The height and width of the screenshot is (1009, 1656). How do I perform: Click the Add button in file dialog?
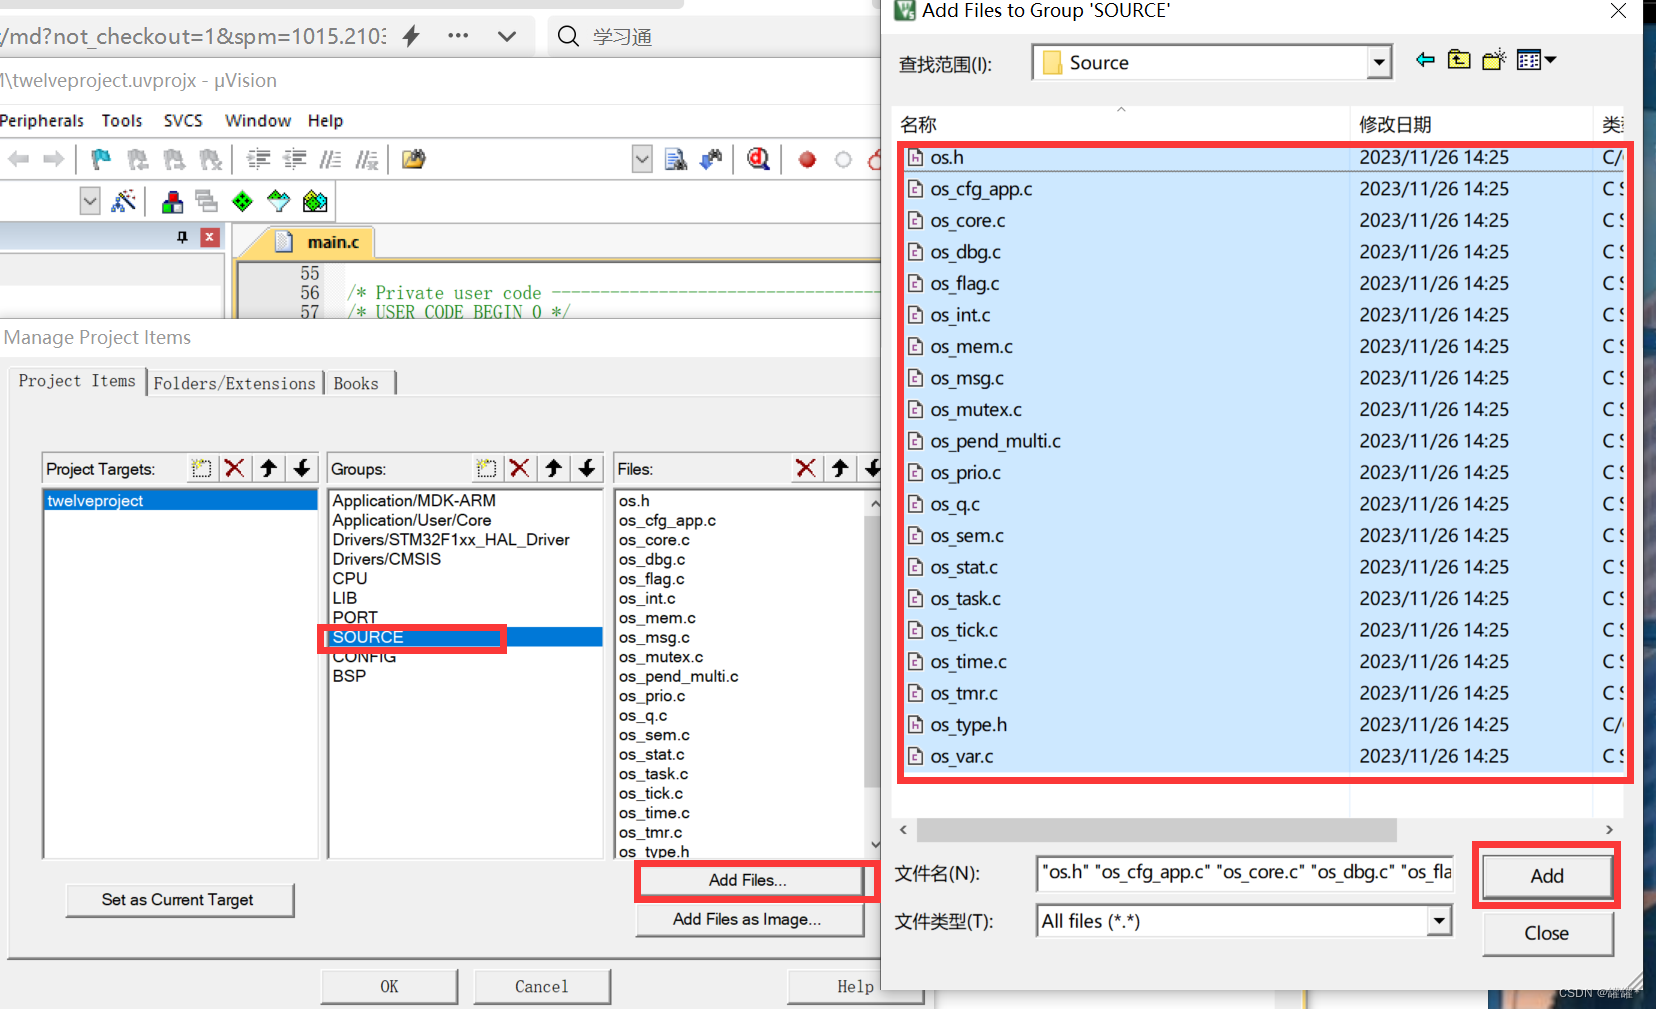tap(1546, 876)
